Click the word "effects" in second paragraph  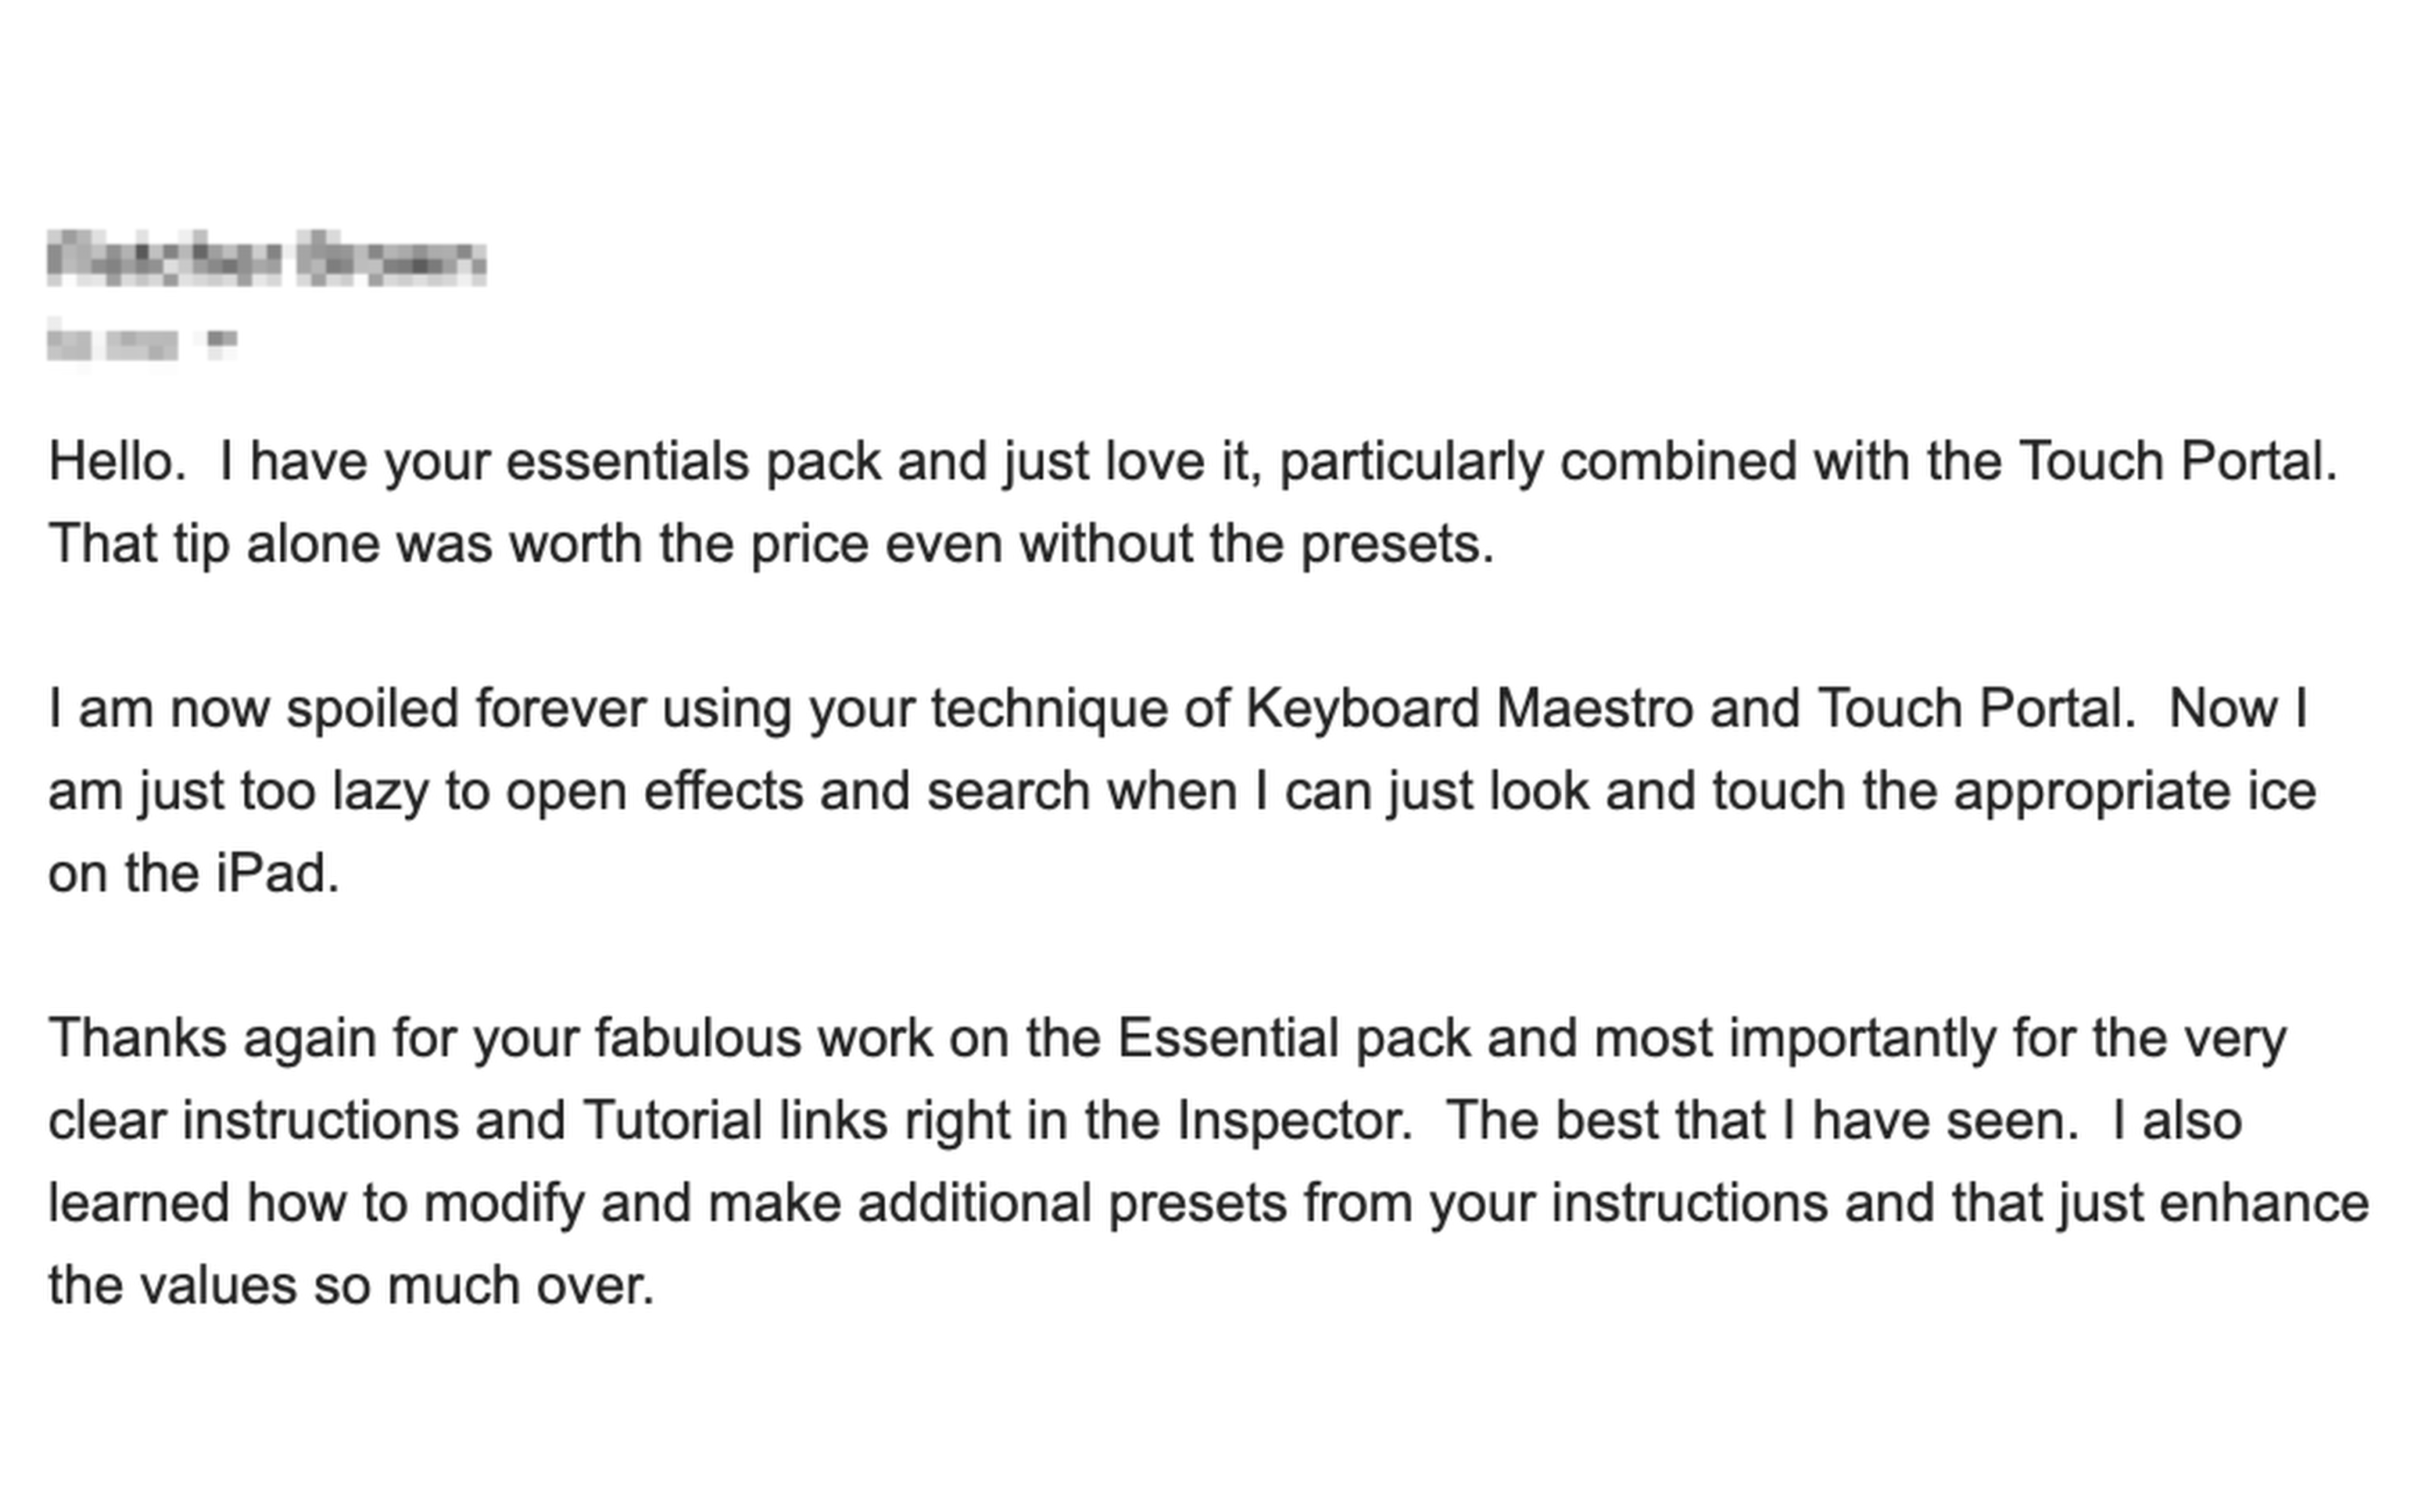pyautogui.click(x=723, y=792)
